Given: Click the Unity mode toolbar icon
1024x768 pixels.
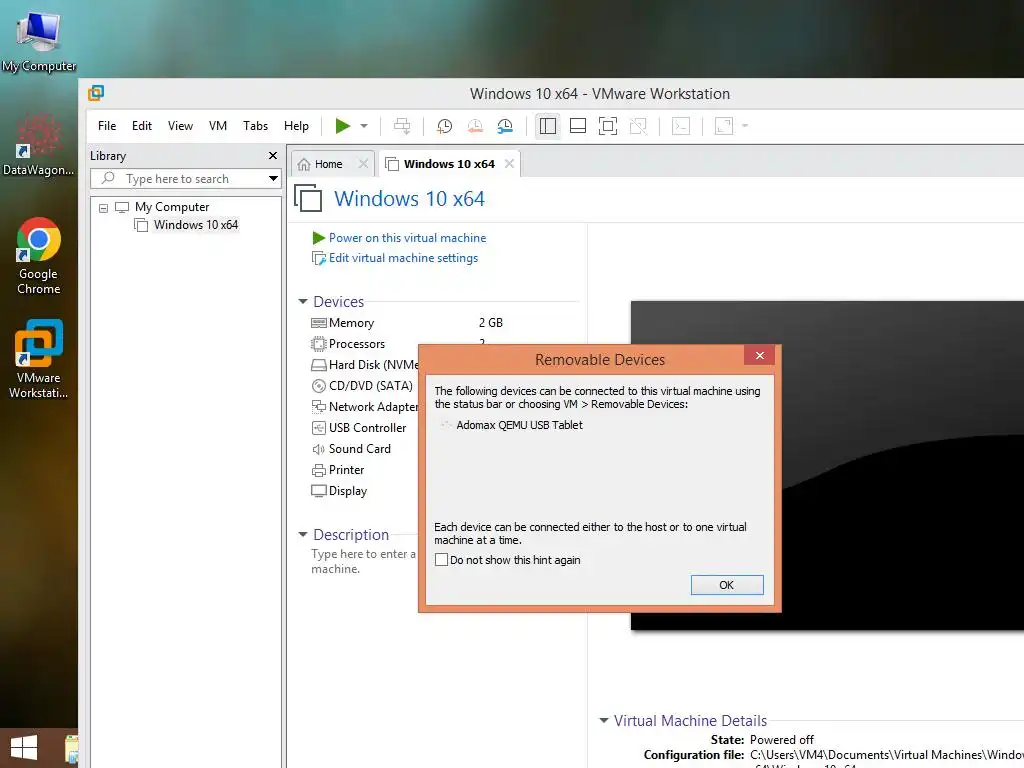Looking at the screenshot, I should click(x=638, y=126).
